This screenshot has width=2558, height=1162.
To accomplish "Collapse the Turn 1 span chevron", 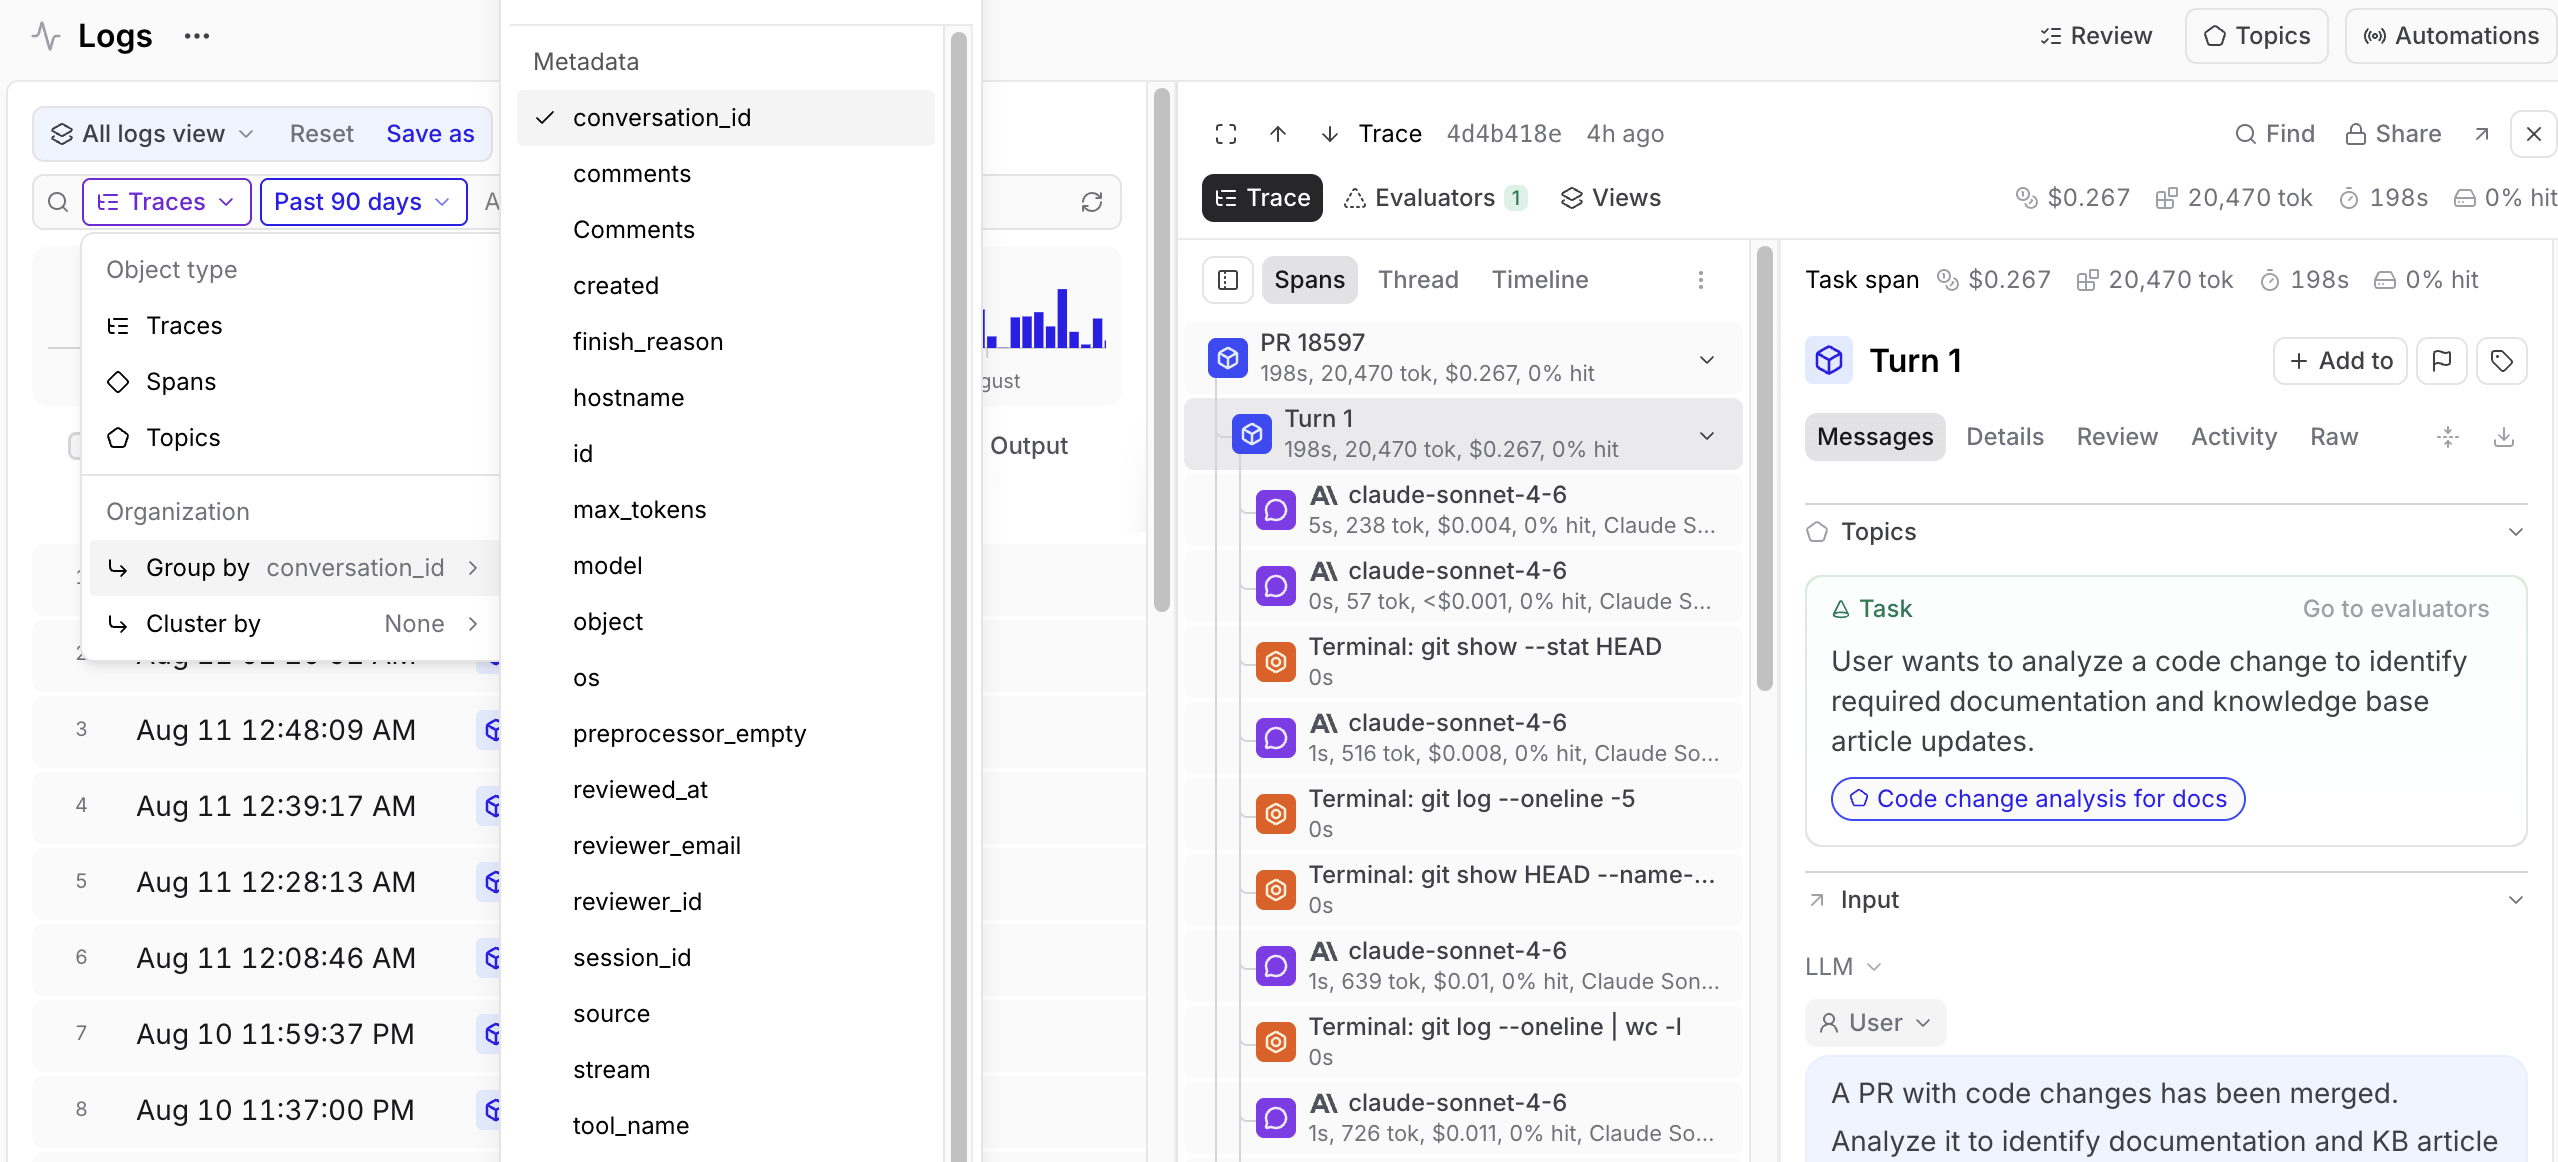I will tap(1706, 436).
